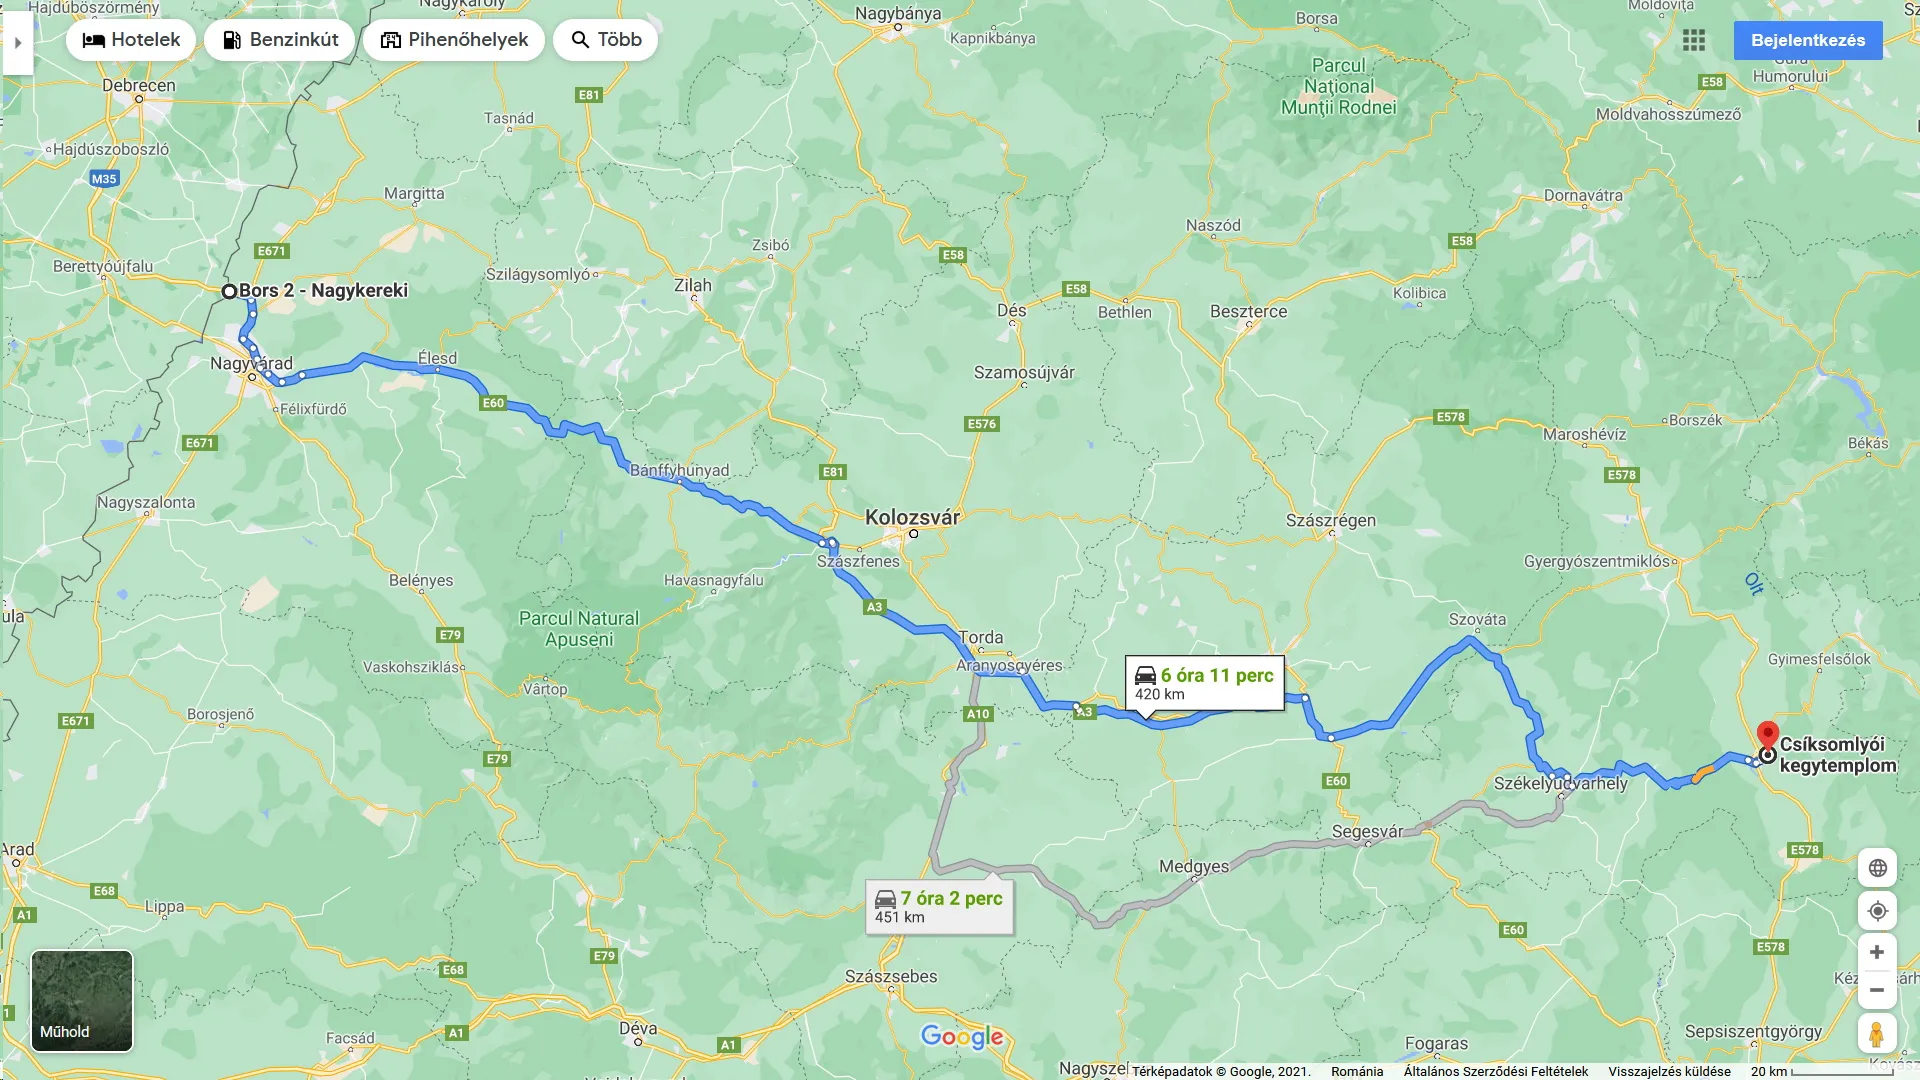Show Pihenőhelyek rest stops

[x=454, y=40]
